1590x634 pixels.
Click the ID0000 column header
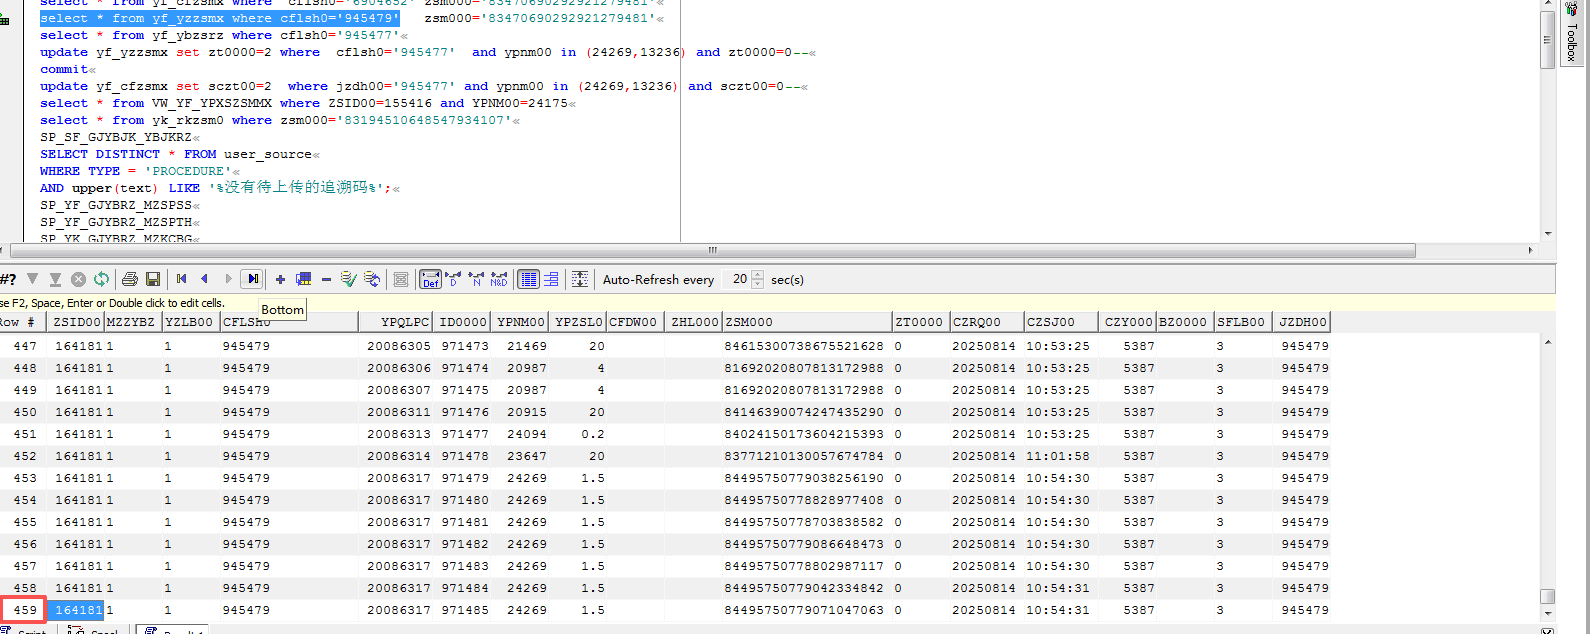(x=463, y=322)
